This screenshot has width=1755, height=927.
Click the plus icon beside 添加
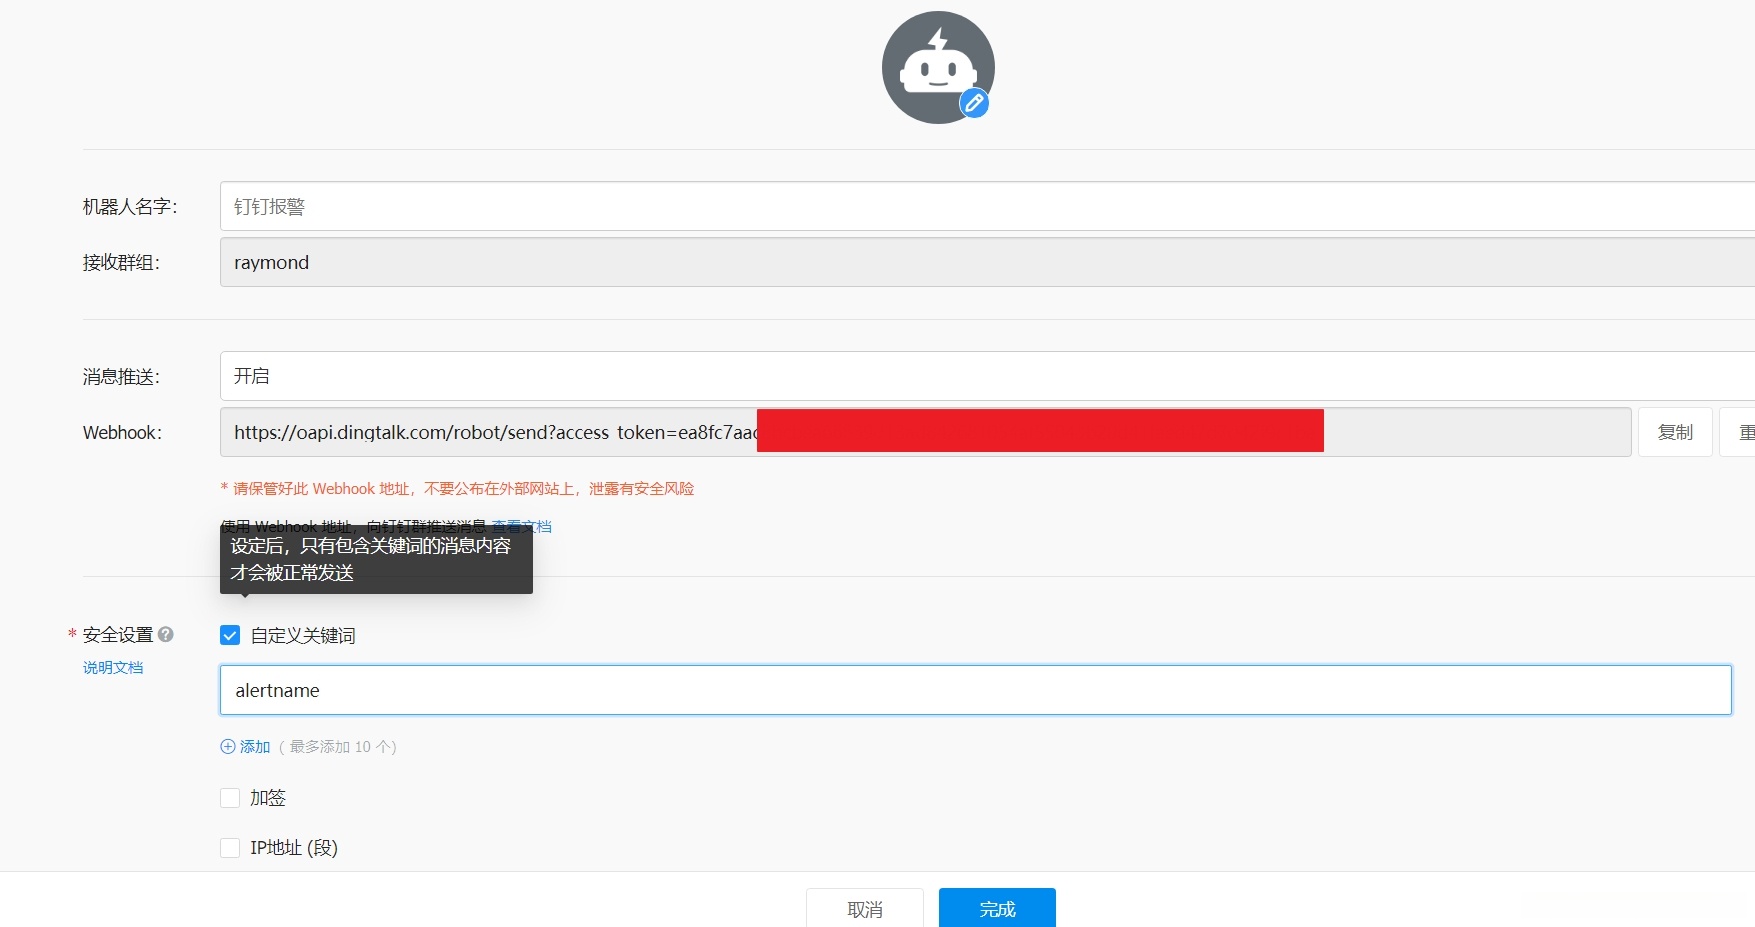coord(228,746)
